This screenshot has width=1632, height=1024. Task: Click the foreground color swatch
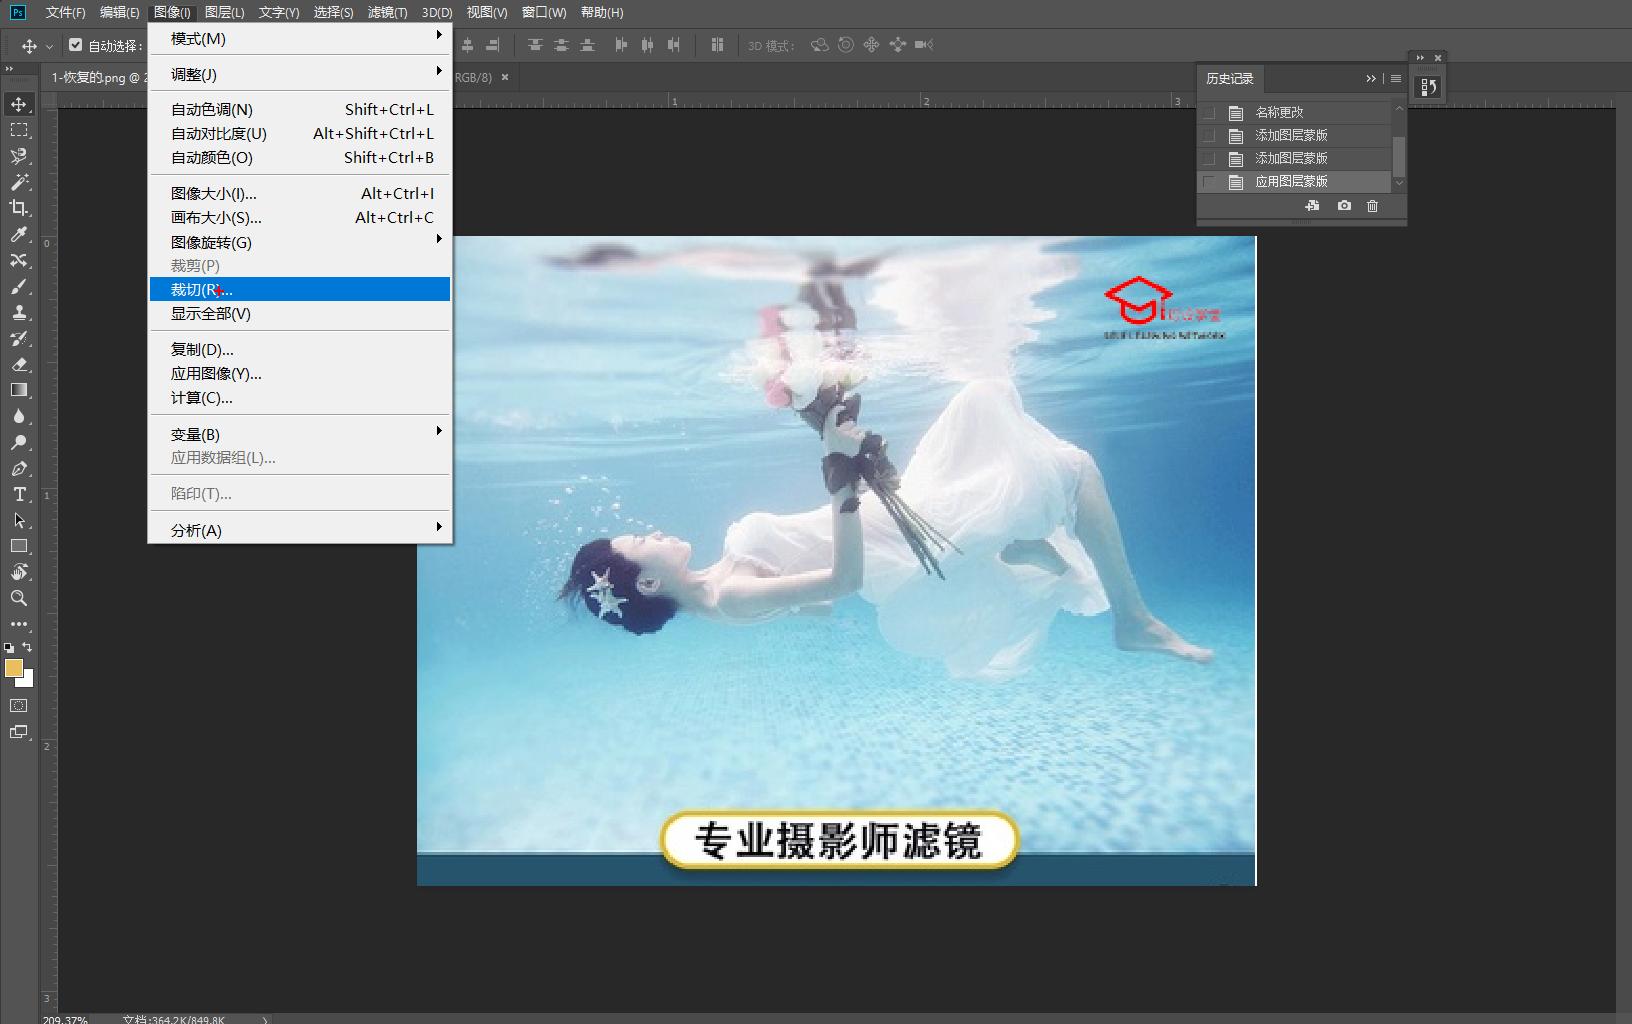coord(13,668)
